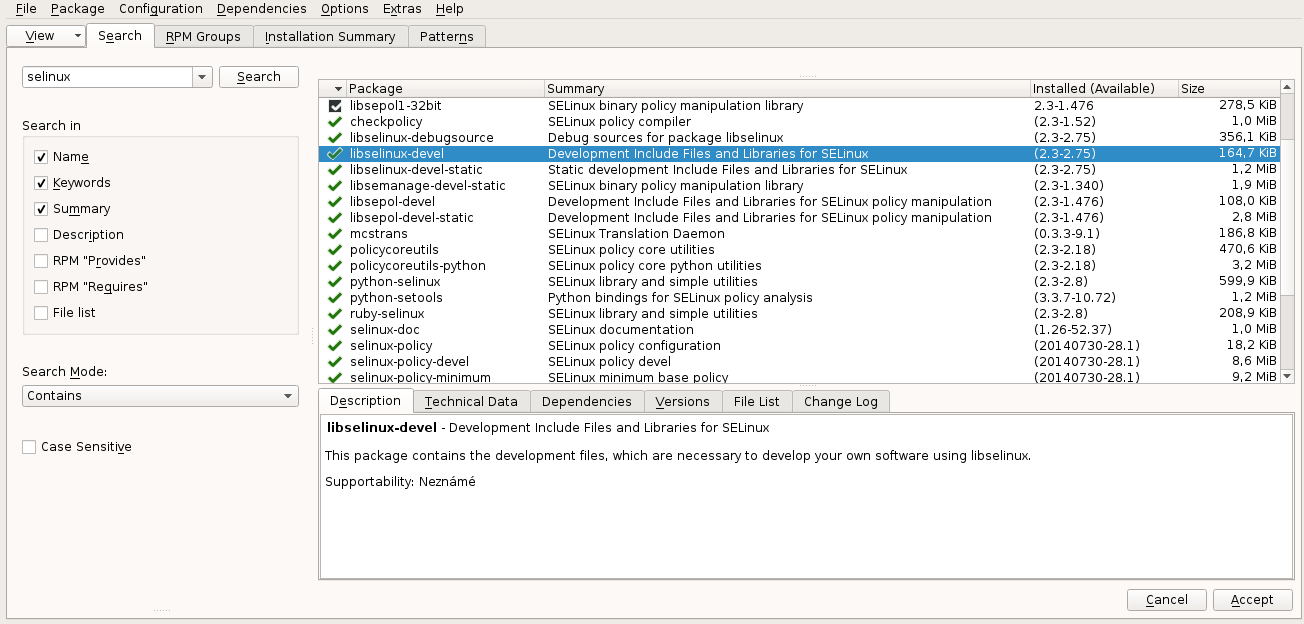The width and height of the screenshot is (1304, 624).
Task: Click the selinux search input field
Action: [x=106, y=77]
